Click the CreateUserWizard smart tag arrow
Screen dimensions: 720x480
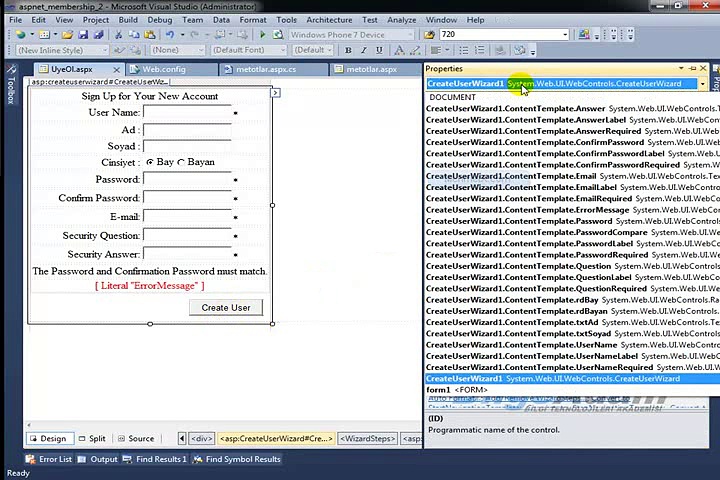pyautogui.click(x=275, y=93)
